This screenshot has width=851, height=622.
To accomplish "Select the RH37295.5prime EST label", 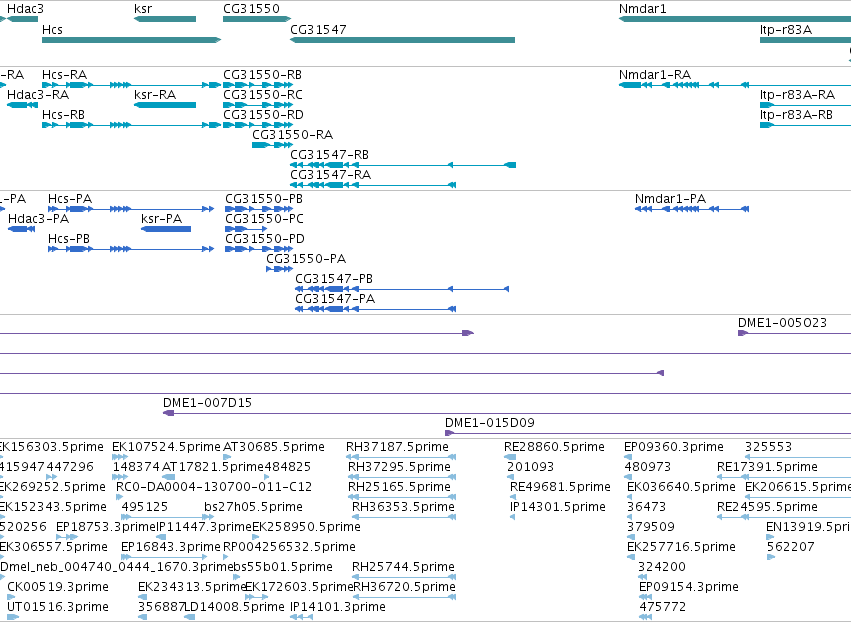I will pyautogui.click(x=399, y=467).
